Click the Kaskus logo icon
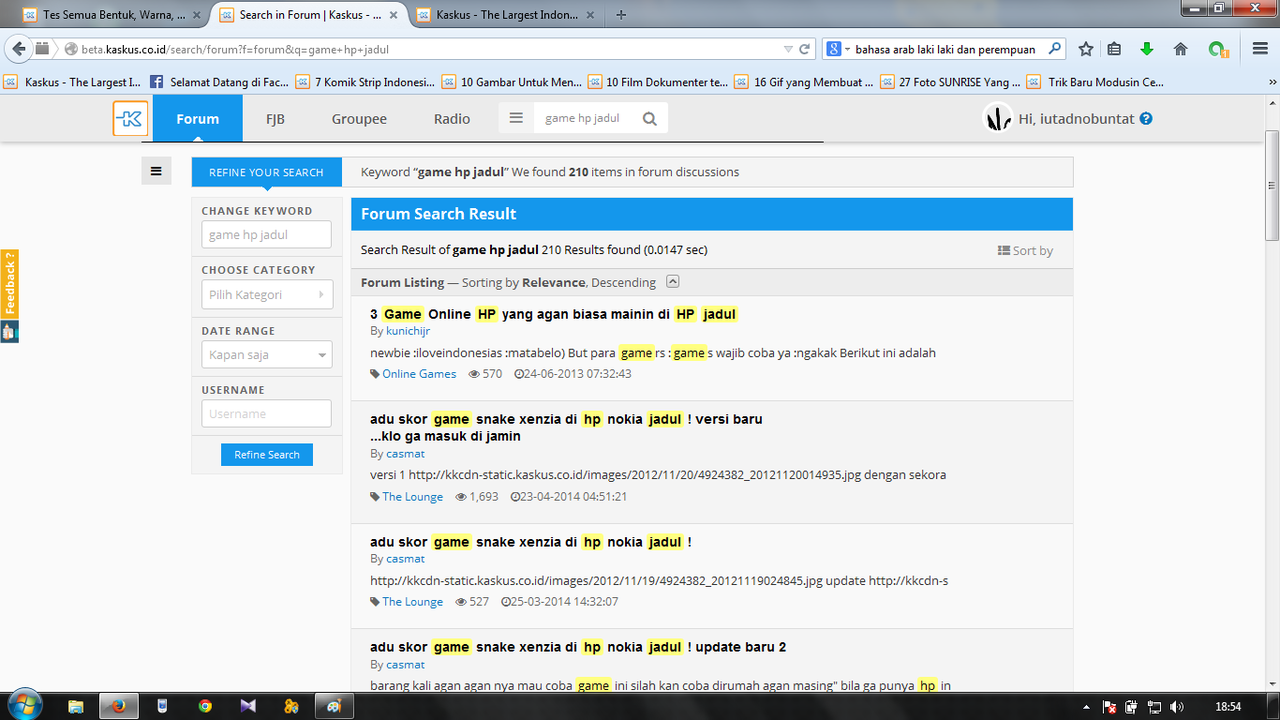Viewport: 1280px width, 720px height. [131, 118]
